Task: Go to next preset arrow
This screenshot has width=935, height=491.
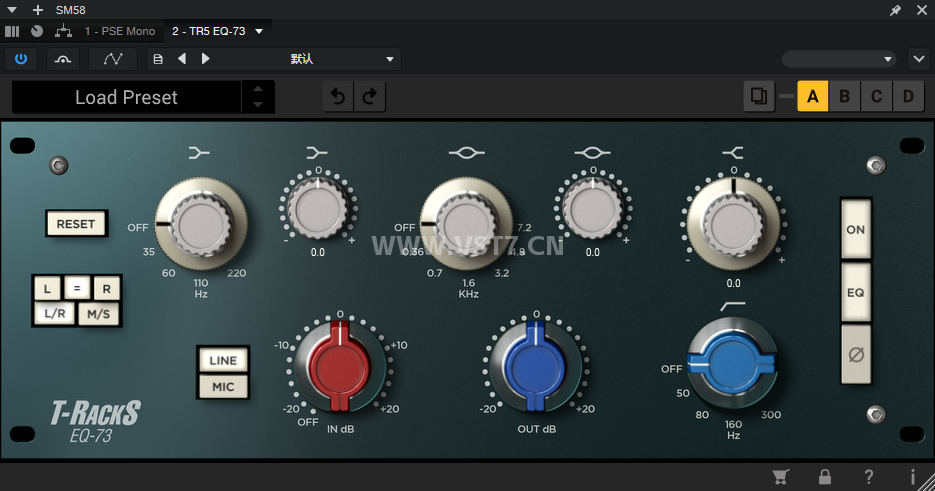Action: coord(206,59)
